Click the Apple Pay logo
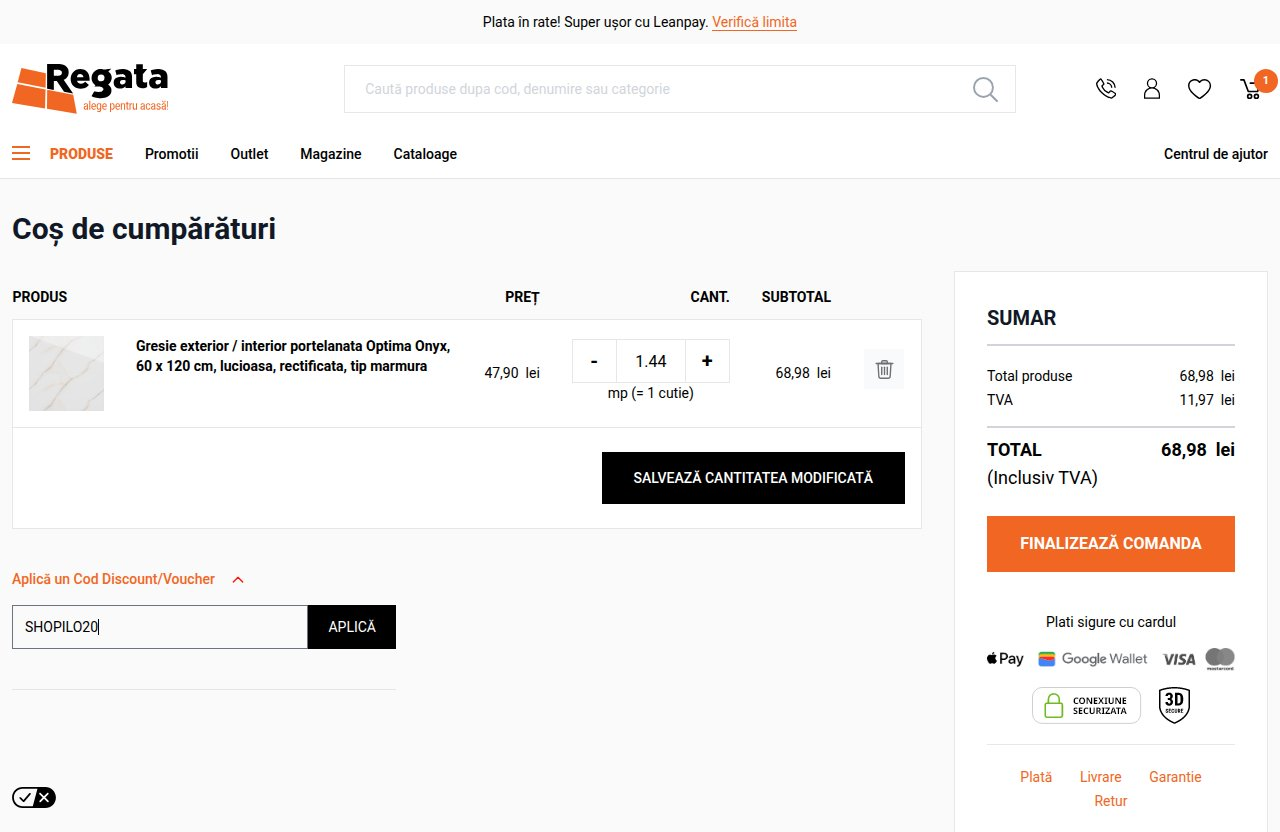Screen dimensions: 1280x832 [x=1005, y=659]
